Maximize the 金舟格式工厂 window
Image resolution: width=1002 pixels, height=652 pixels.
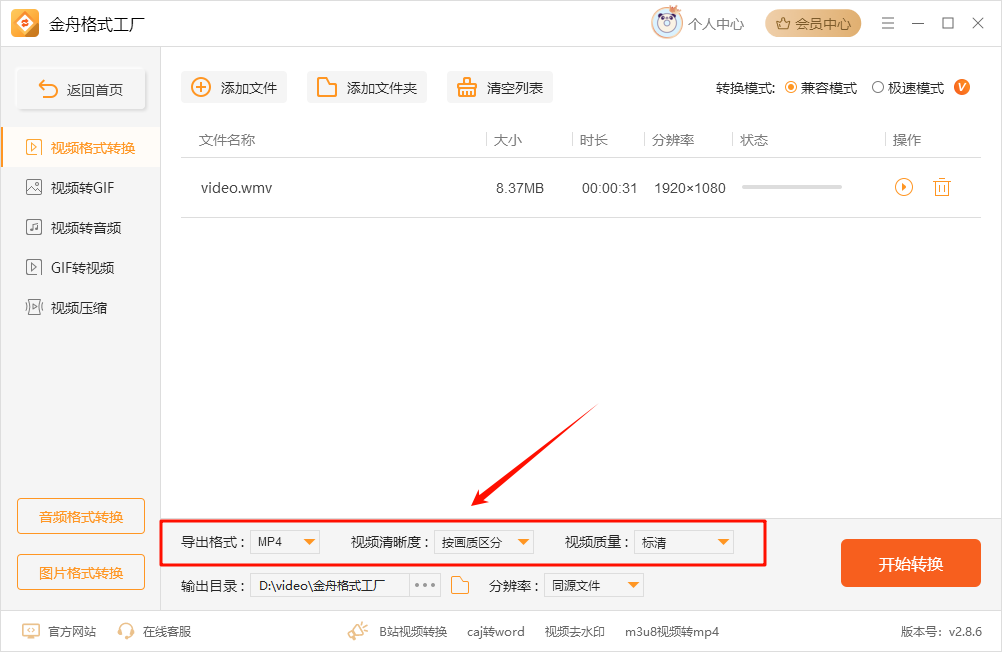tap(948, 24)
